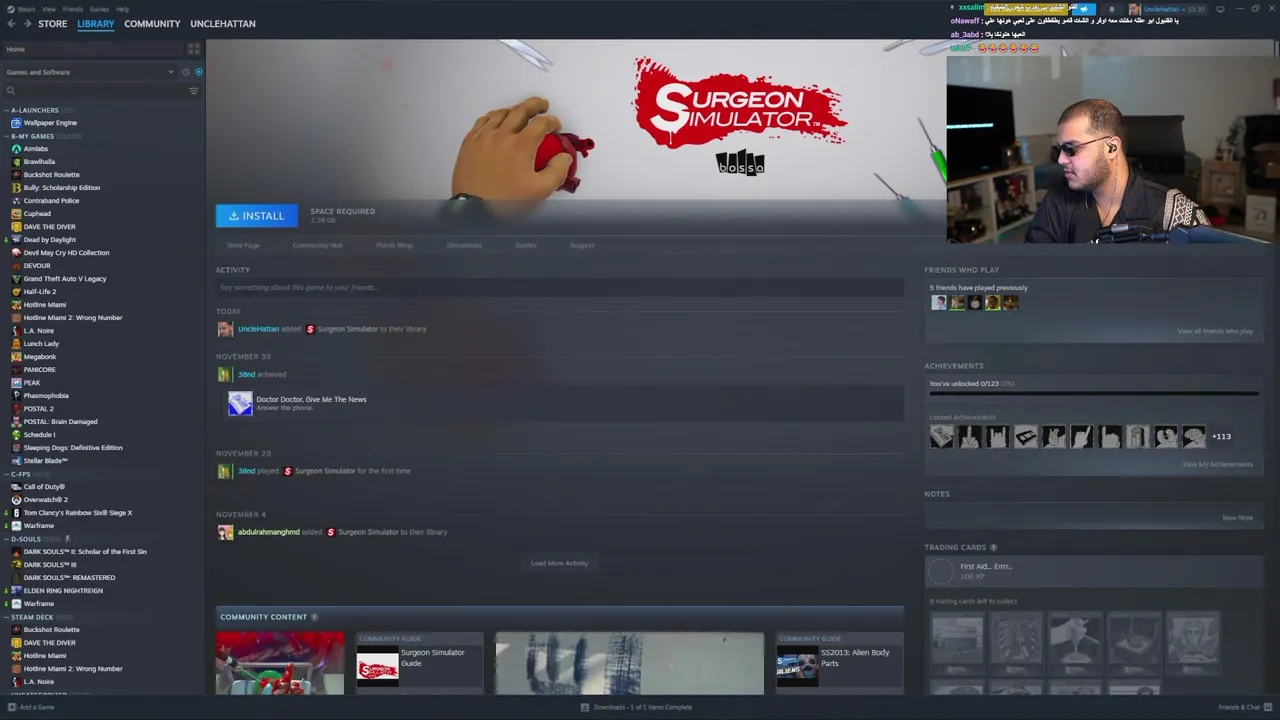Click New Note in Notes
The image size is (1280, 720).
1237,518
